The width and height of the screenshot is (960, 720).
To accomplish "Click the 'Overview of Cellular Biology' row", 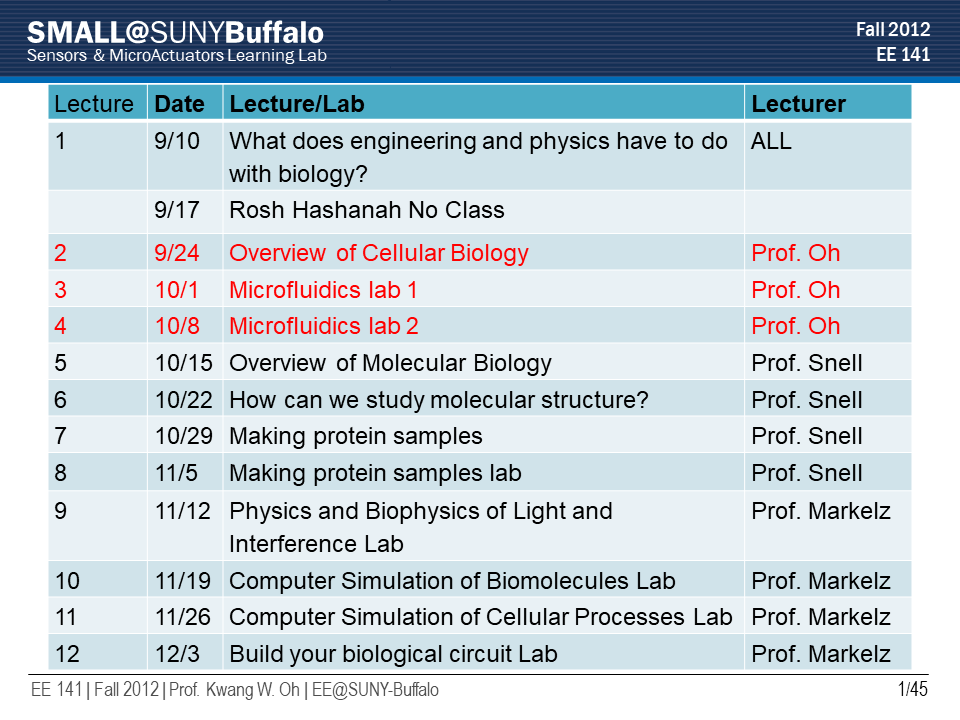I will pos(480,252).
